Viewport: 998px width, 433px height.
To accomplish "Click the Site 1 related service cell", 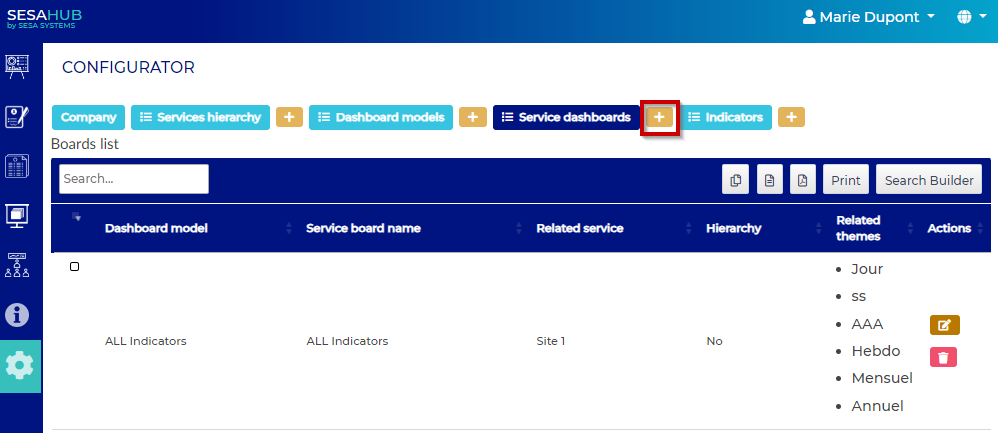I will (551, 341).
